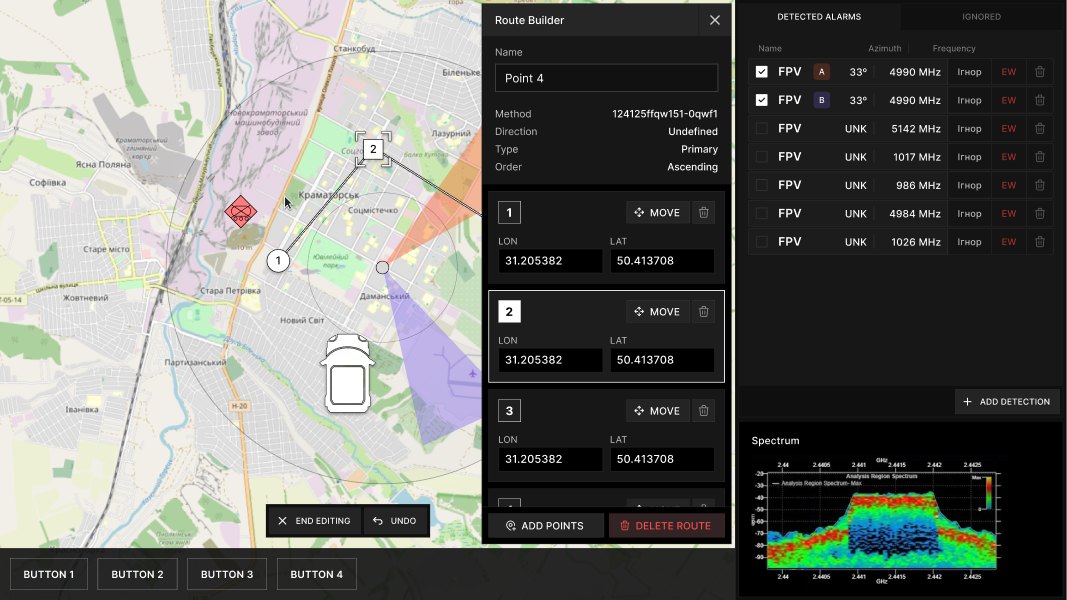Screen dimensions: 1067x600
Task: Delete route point 2 with trash icon
Action: [704, 312]
